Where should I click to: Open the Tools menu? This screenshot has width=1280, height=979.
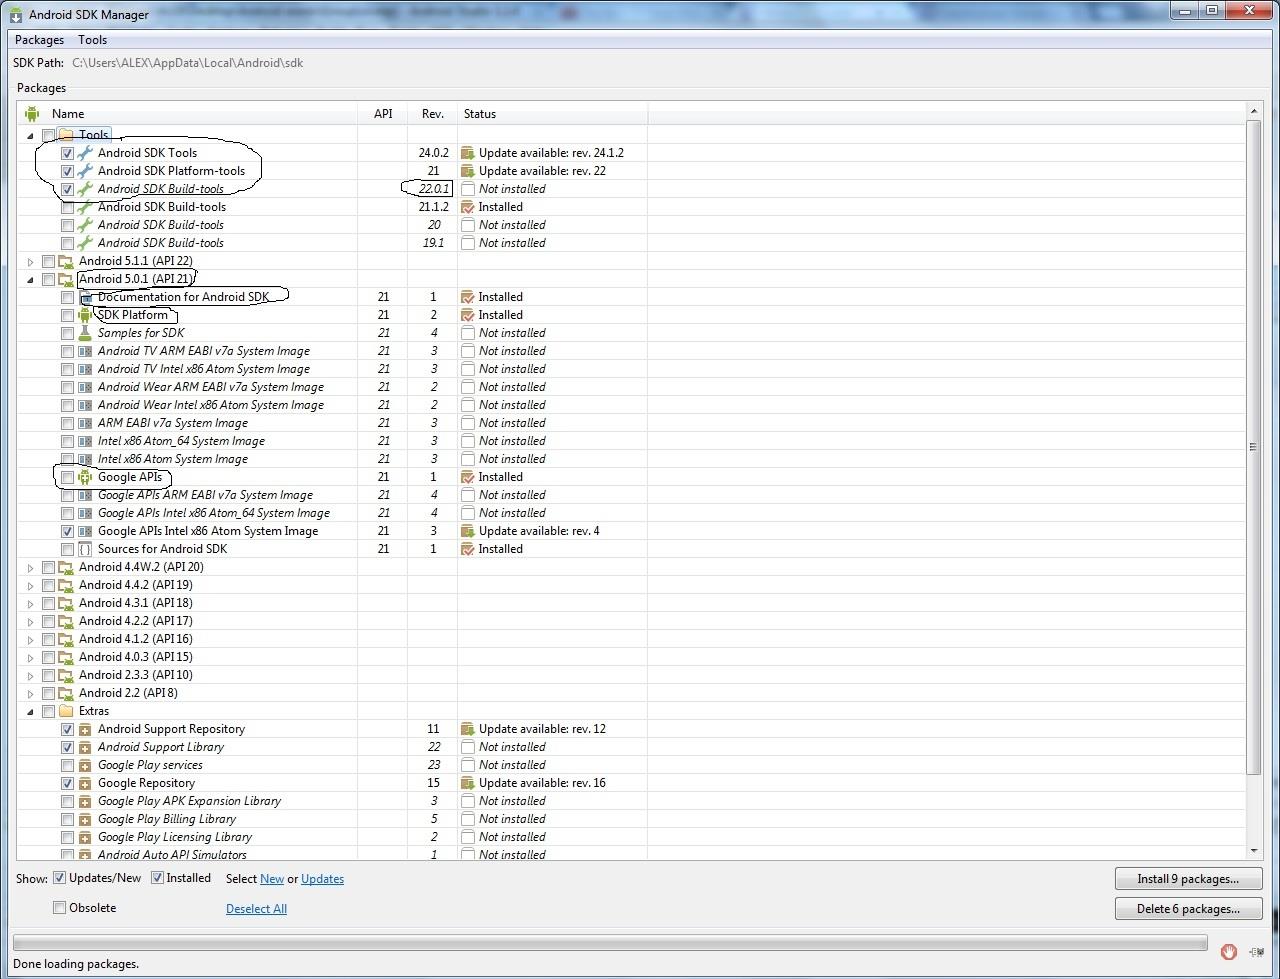coord(92,40)
